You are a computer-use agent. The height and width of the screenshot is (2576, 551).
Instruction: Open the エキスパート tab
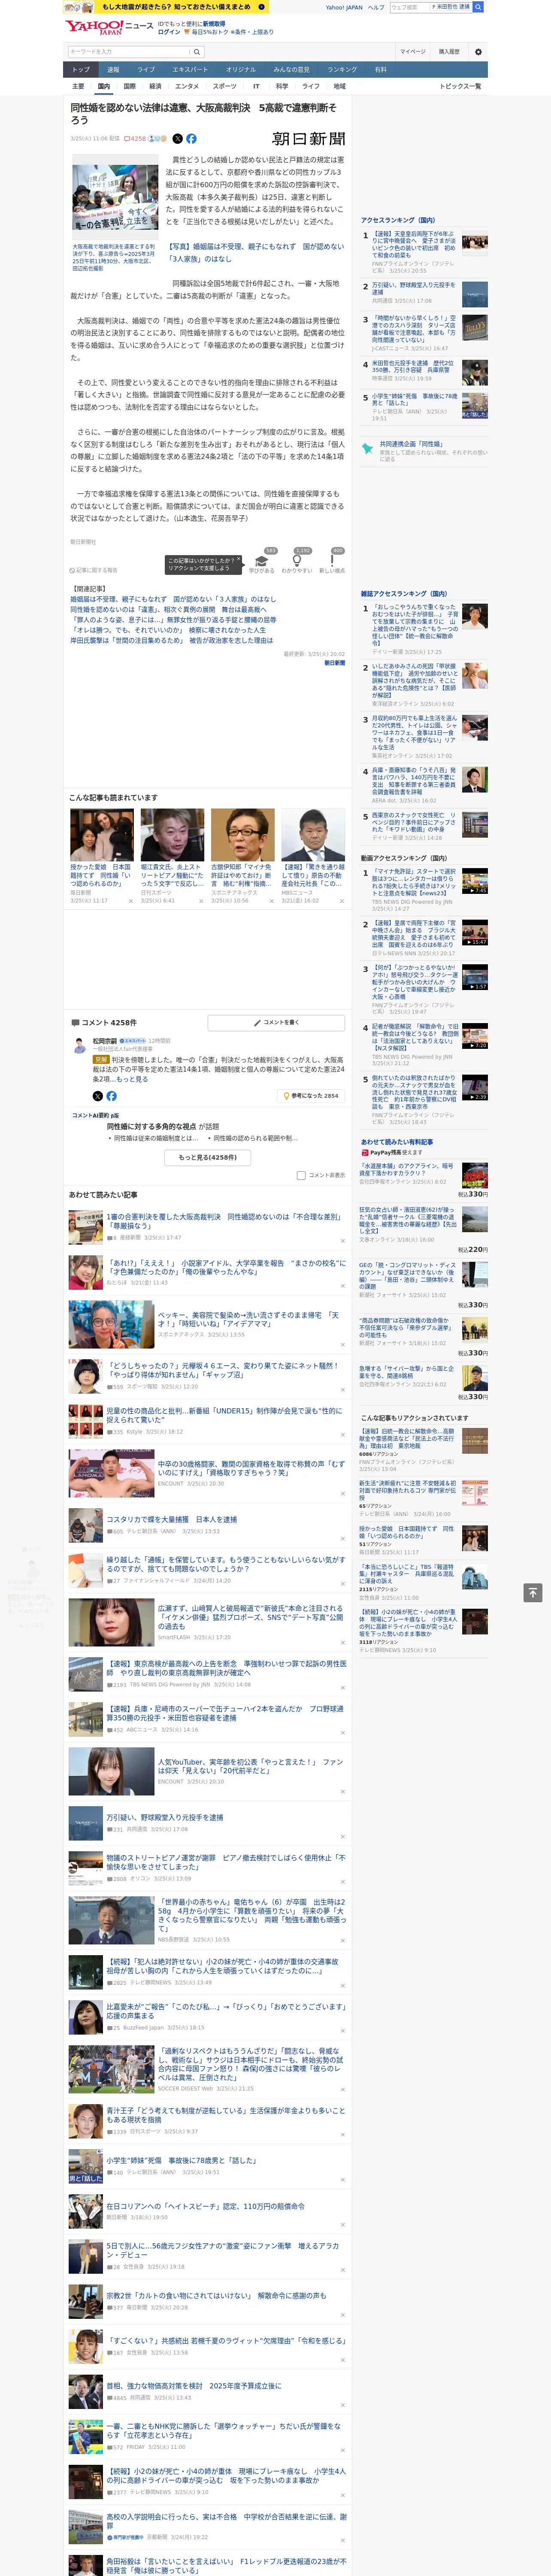coord(190,70)
